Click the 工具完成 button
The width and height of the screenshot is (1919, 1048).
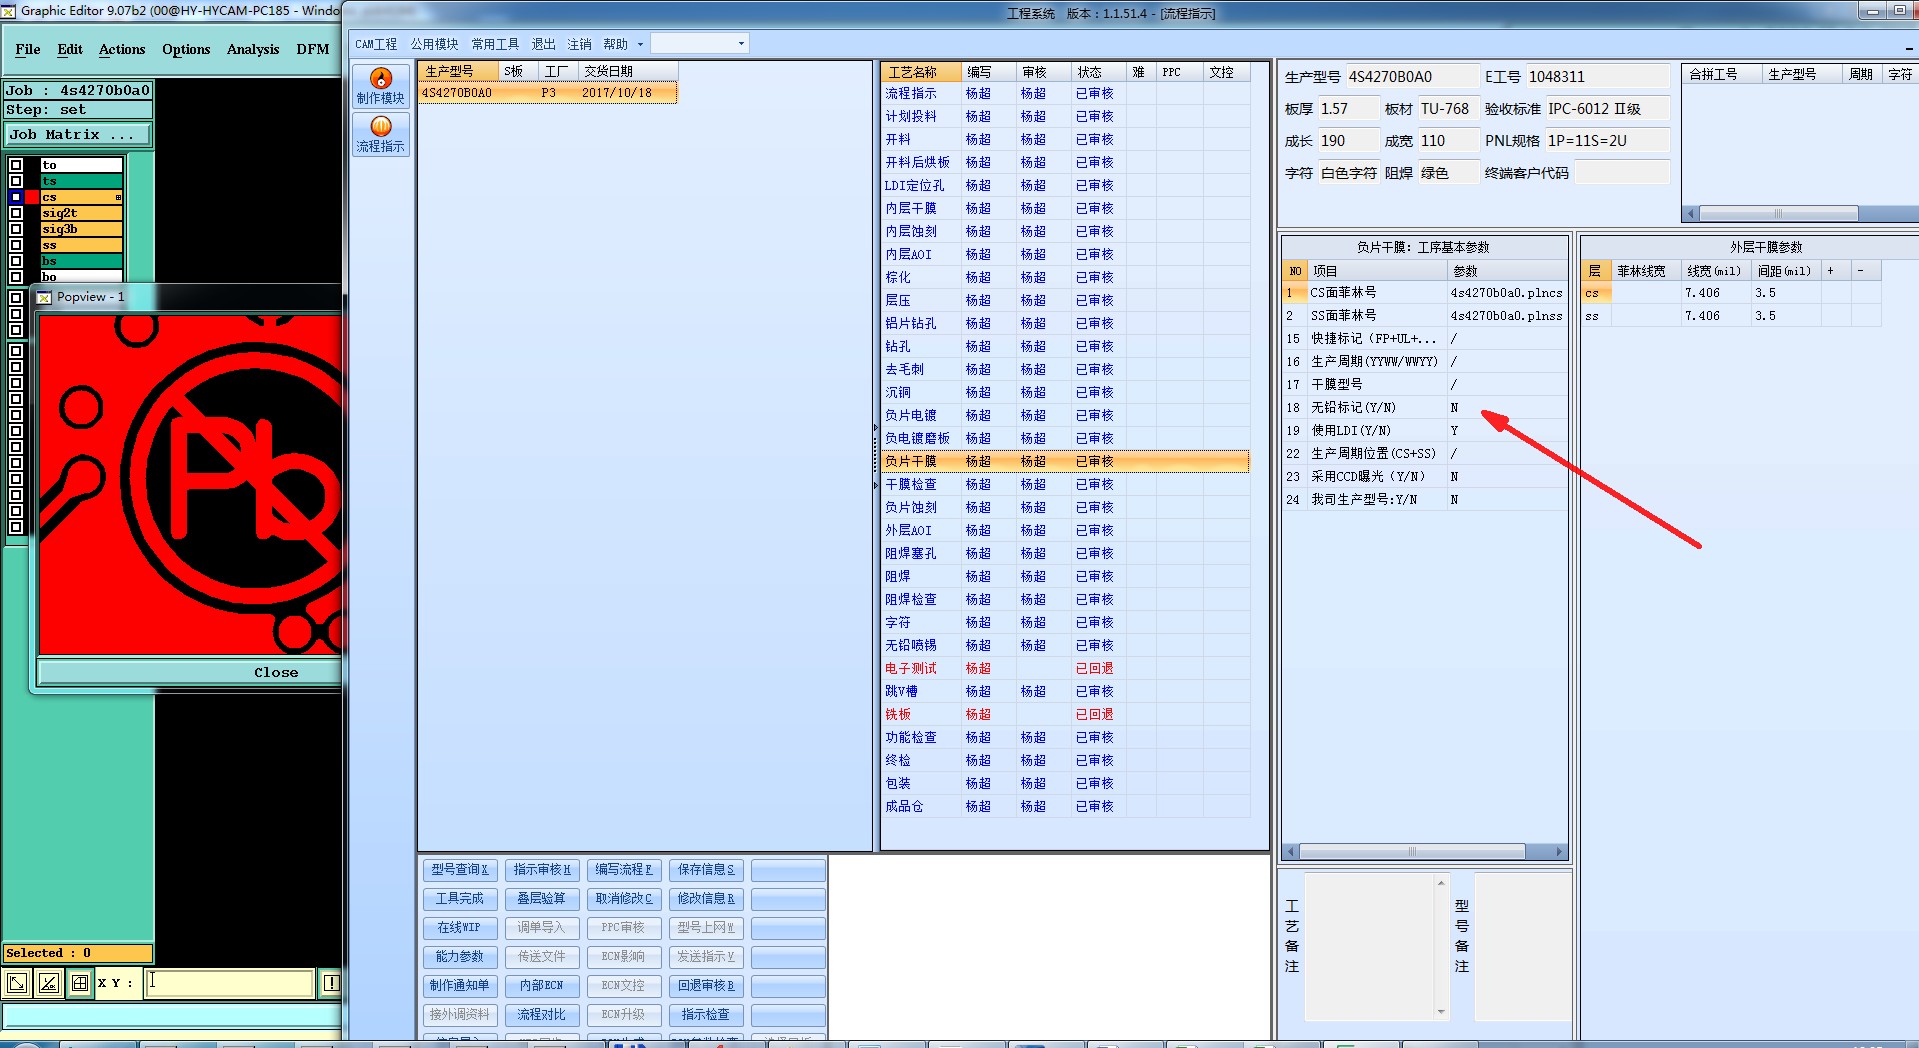click(460, 899)
